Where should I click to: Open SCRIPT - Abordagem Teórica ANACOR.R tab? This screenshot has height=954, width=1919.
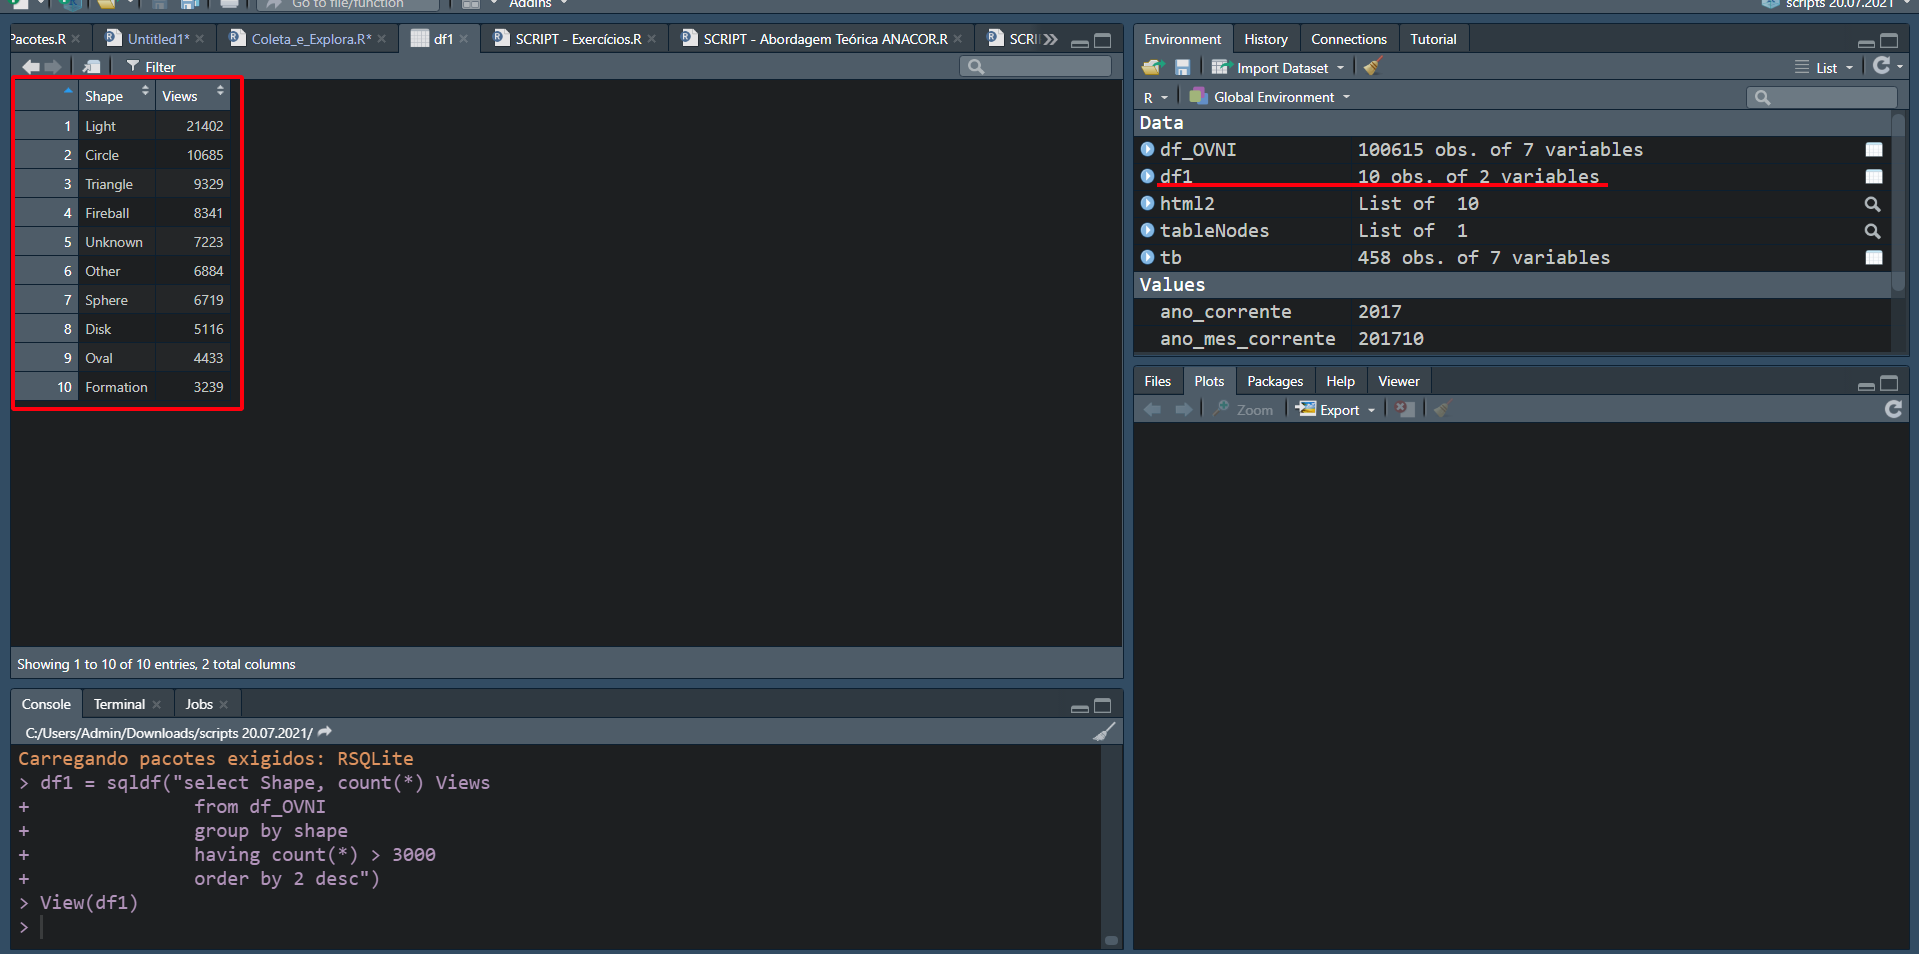[x=825, y=39]
